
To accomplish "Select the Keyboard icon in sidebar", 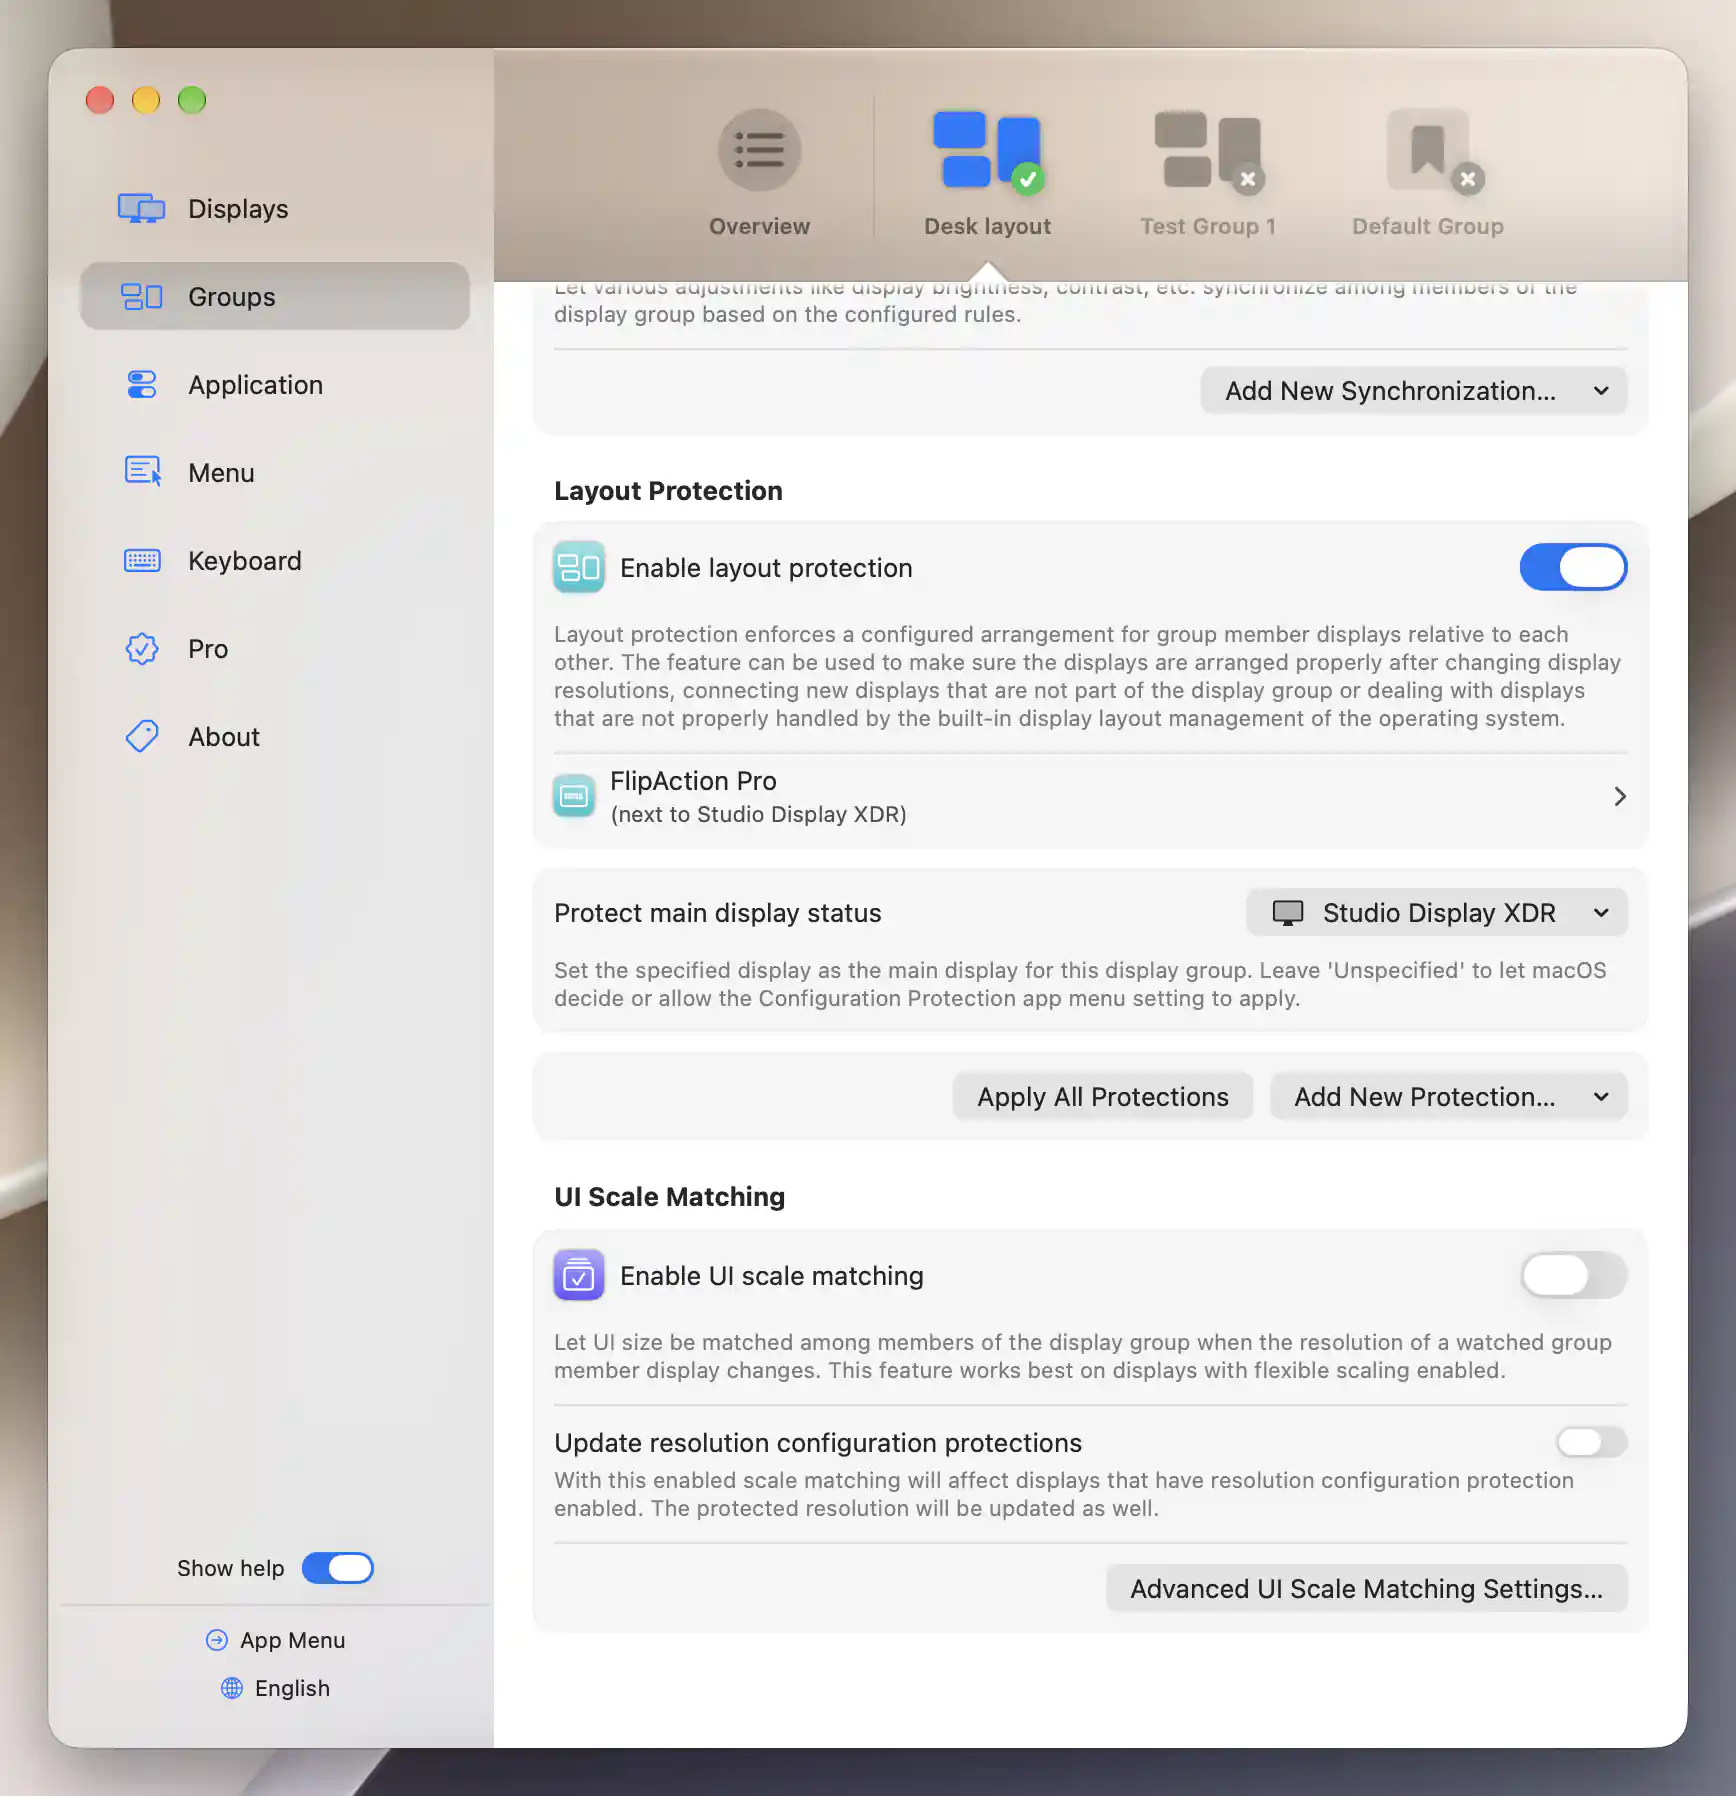I will (141, 560).
